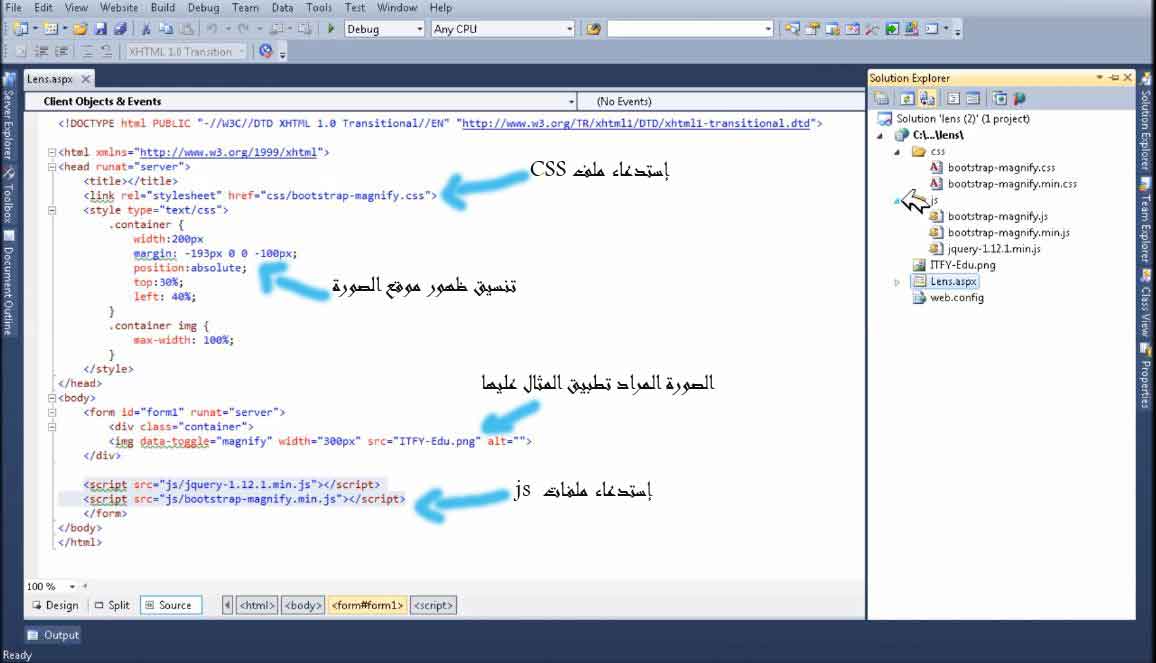This screenshot has height=663, width=1156.
Task: Click the Save icon in the toolbar
Action: click(x=103, y=29)
